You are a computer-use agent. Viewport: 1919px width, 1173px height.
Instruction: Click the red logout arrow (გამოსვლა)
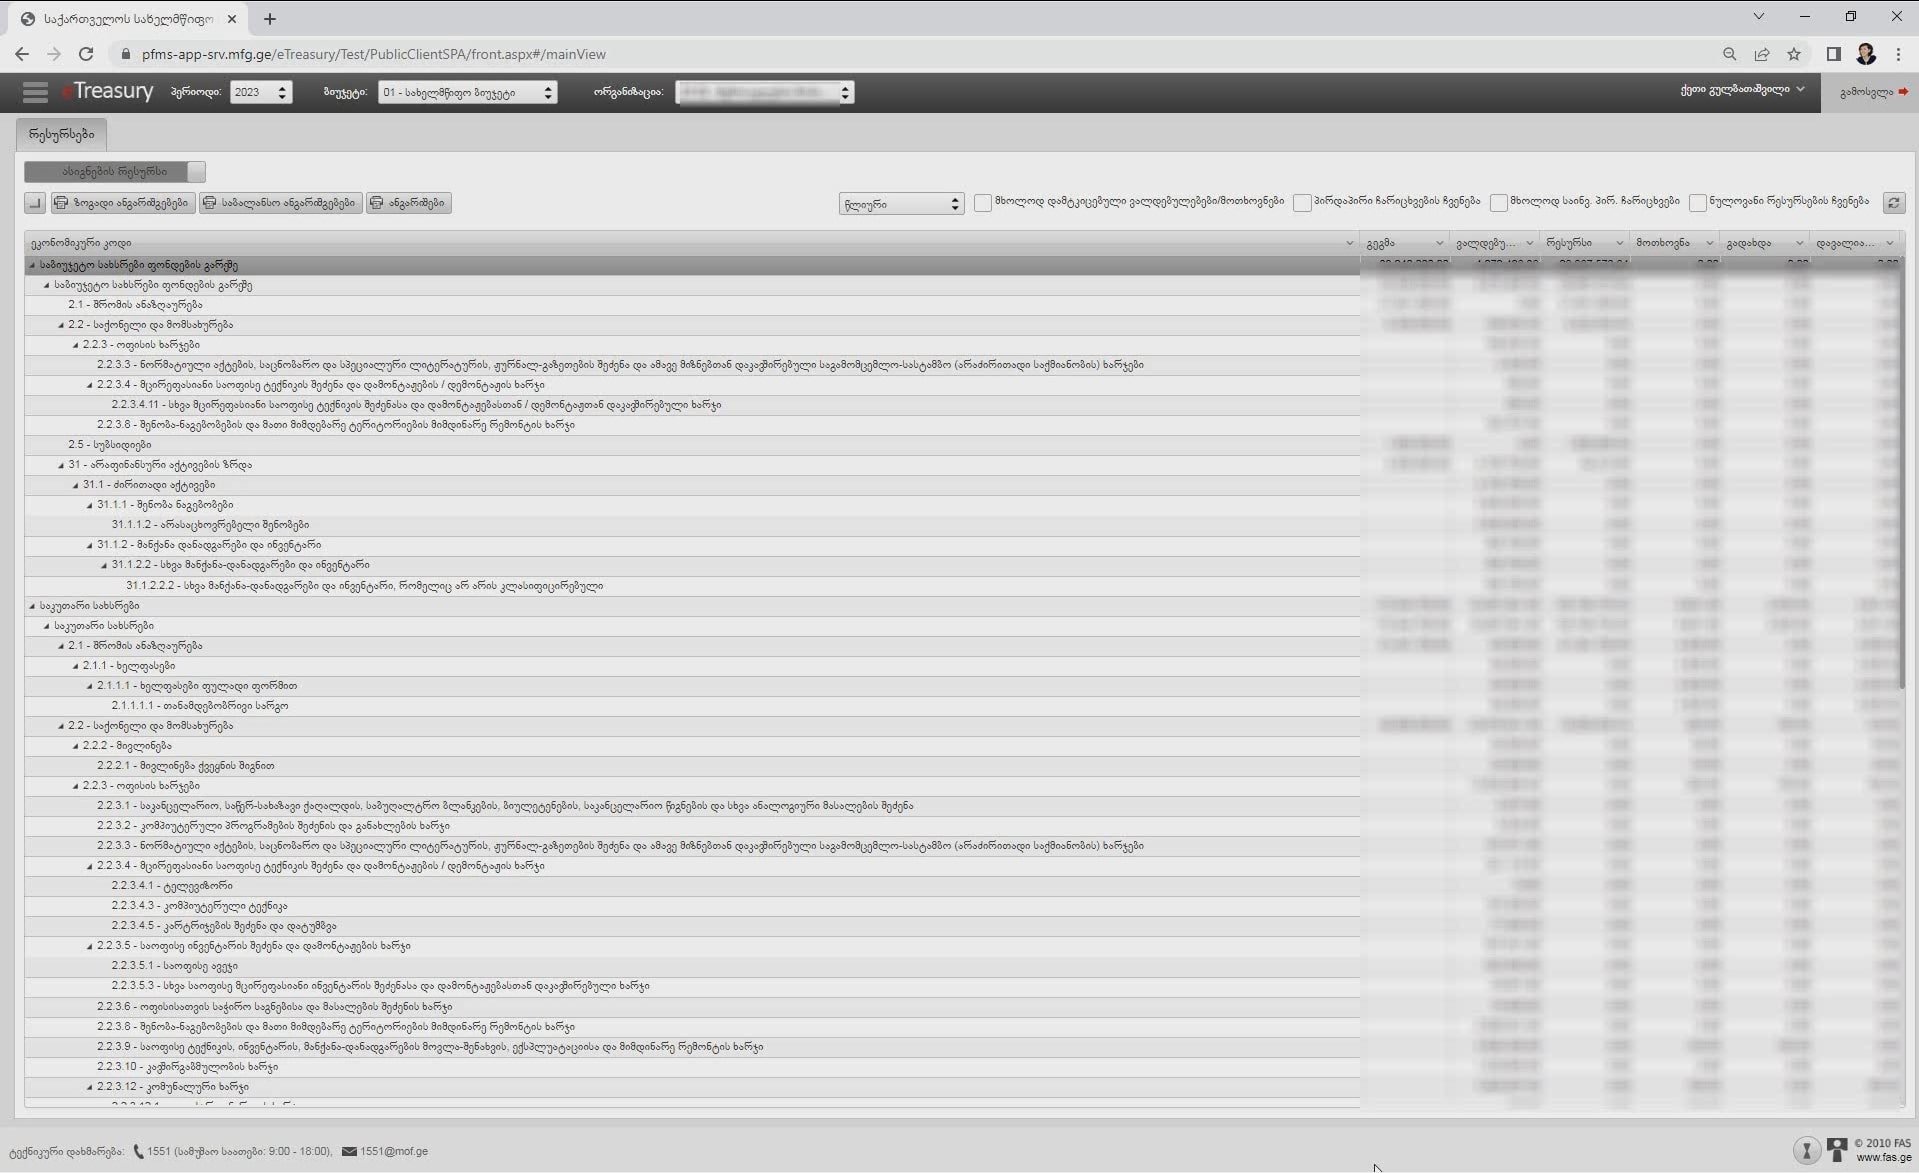click(1903, 92)
